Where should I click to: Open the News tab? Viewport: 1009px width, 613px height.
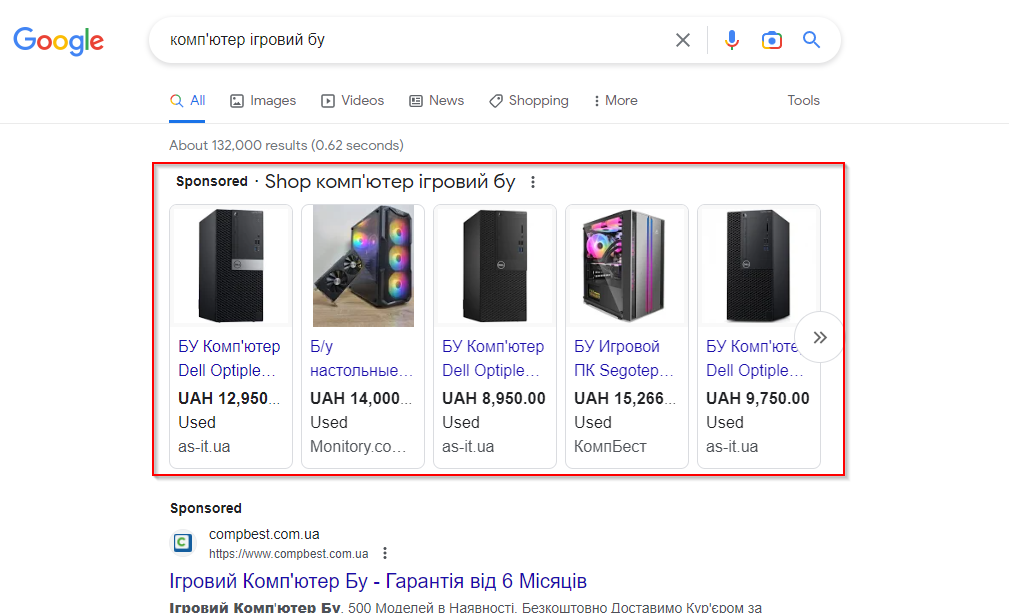coord(436,101)
